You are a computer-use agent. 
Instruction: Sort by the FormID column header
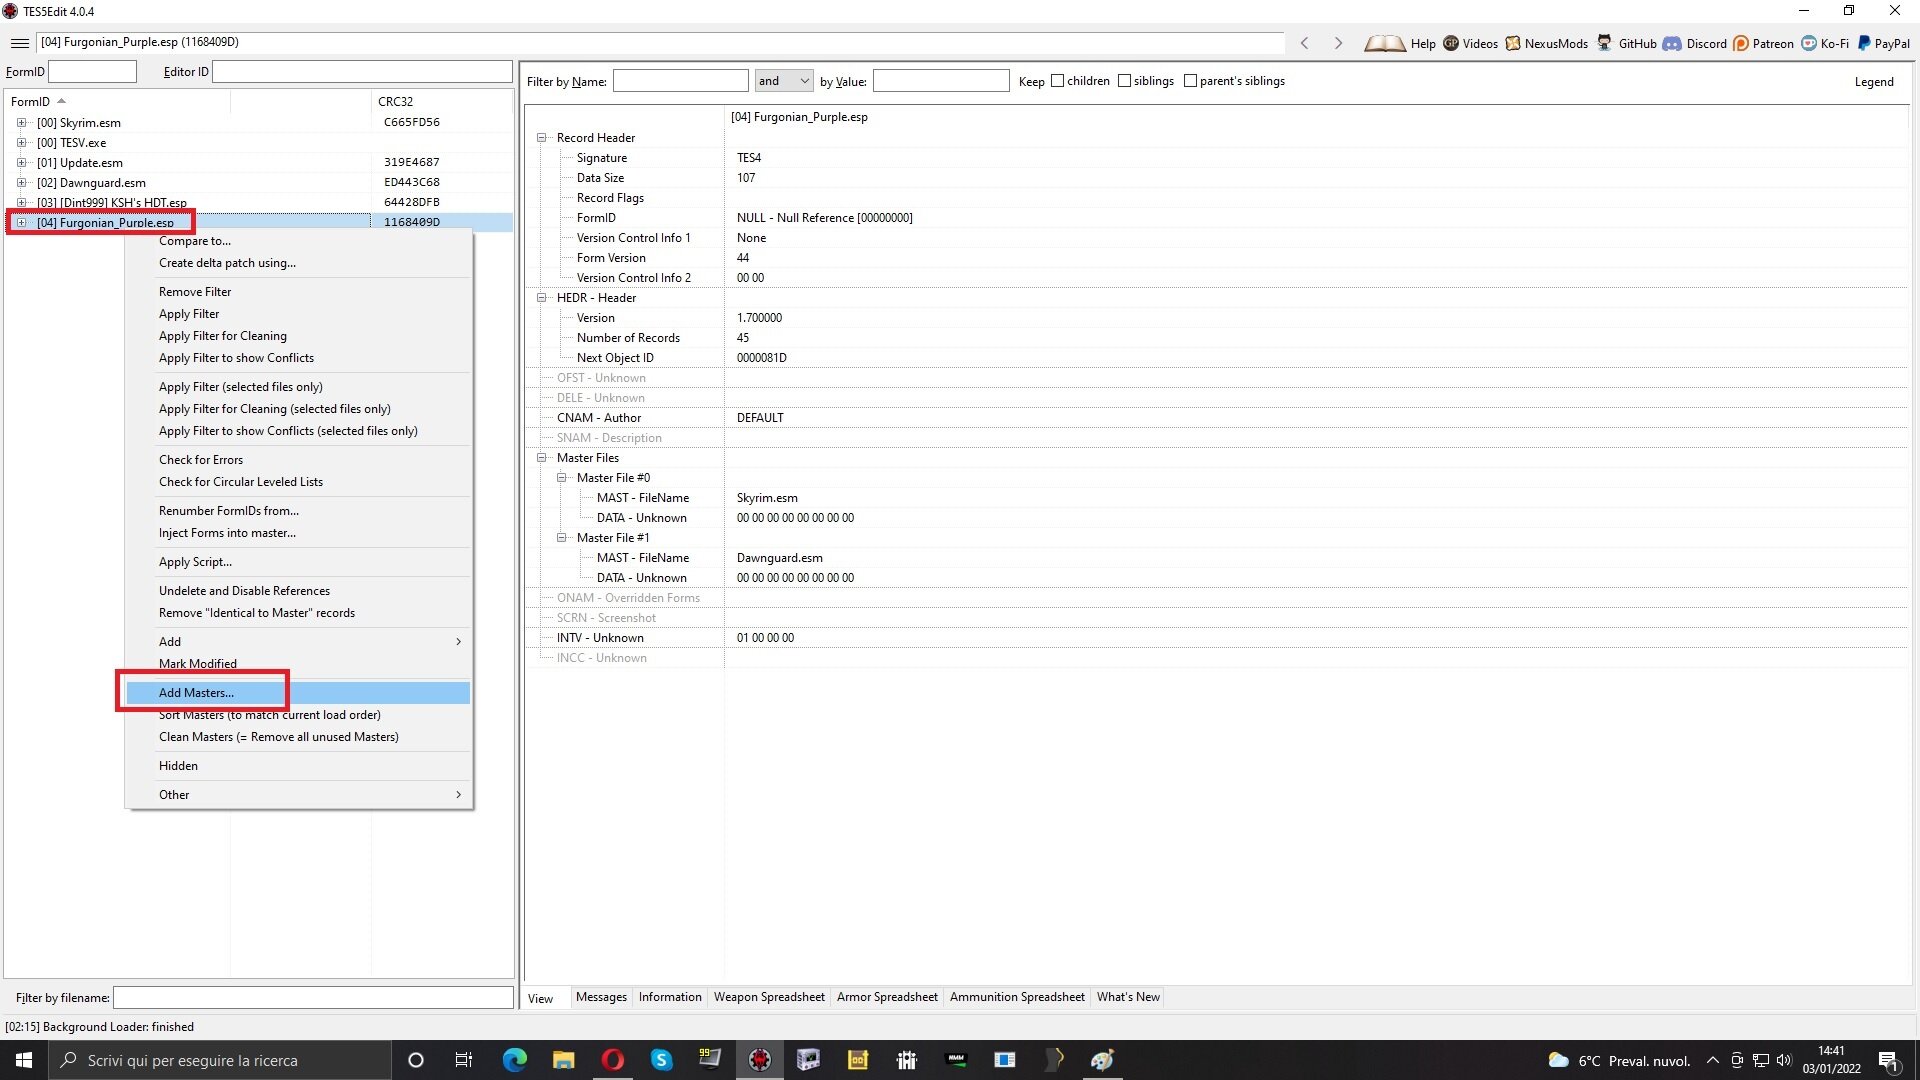(118, 102)
